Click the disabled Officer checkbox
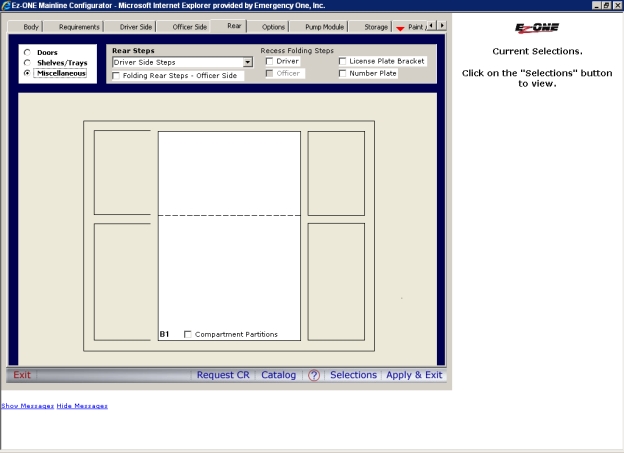 (269, 73)
